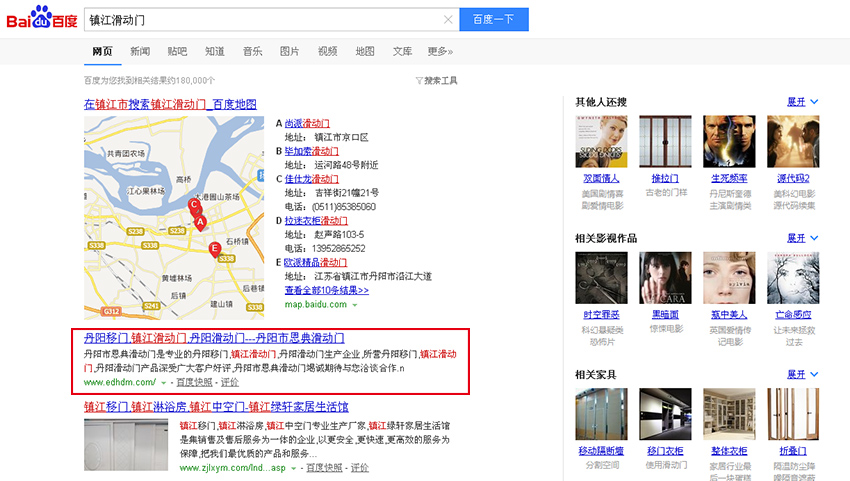Click the 生死频率 poster thumbnail

point(729,141)
